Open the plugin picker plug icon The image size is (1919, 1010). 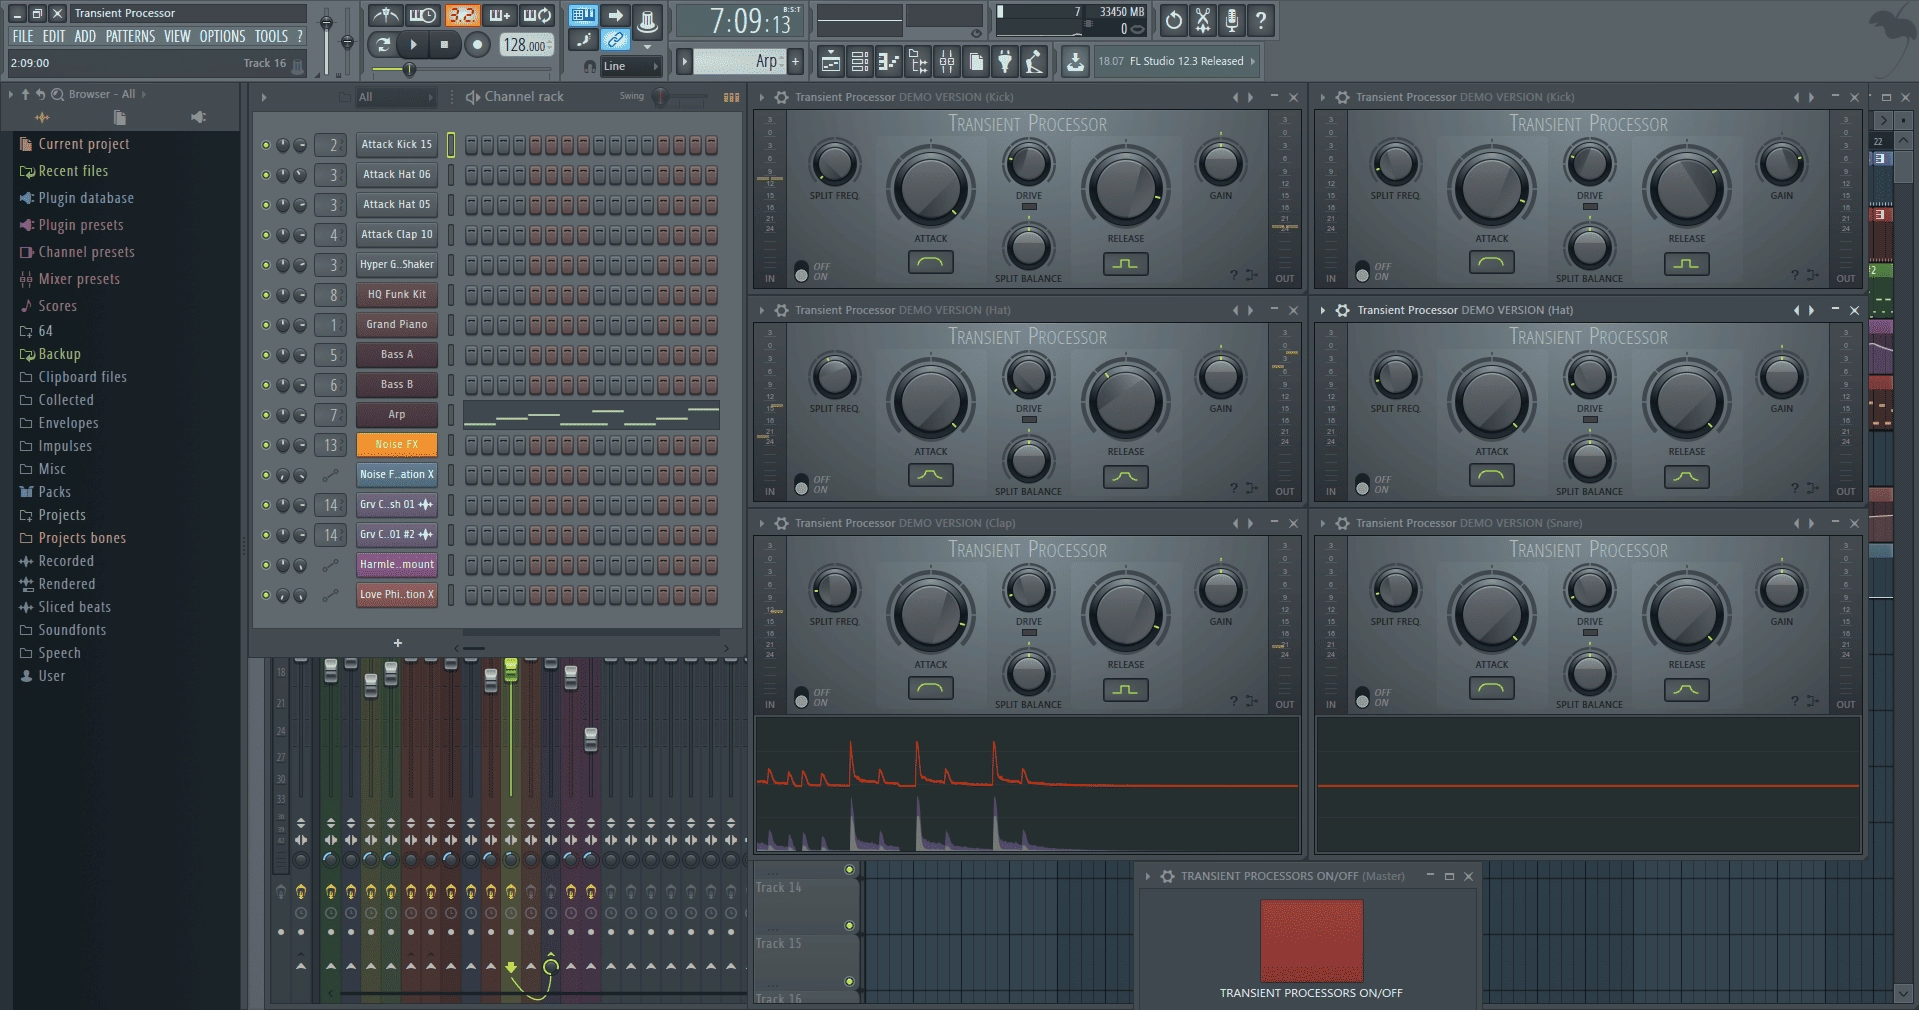(1005, 62)
